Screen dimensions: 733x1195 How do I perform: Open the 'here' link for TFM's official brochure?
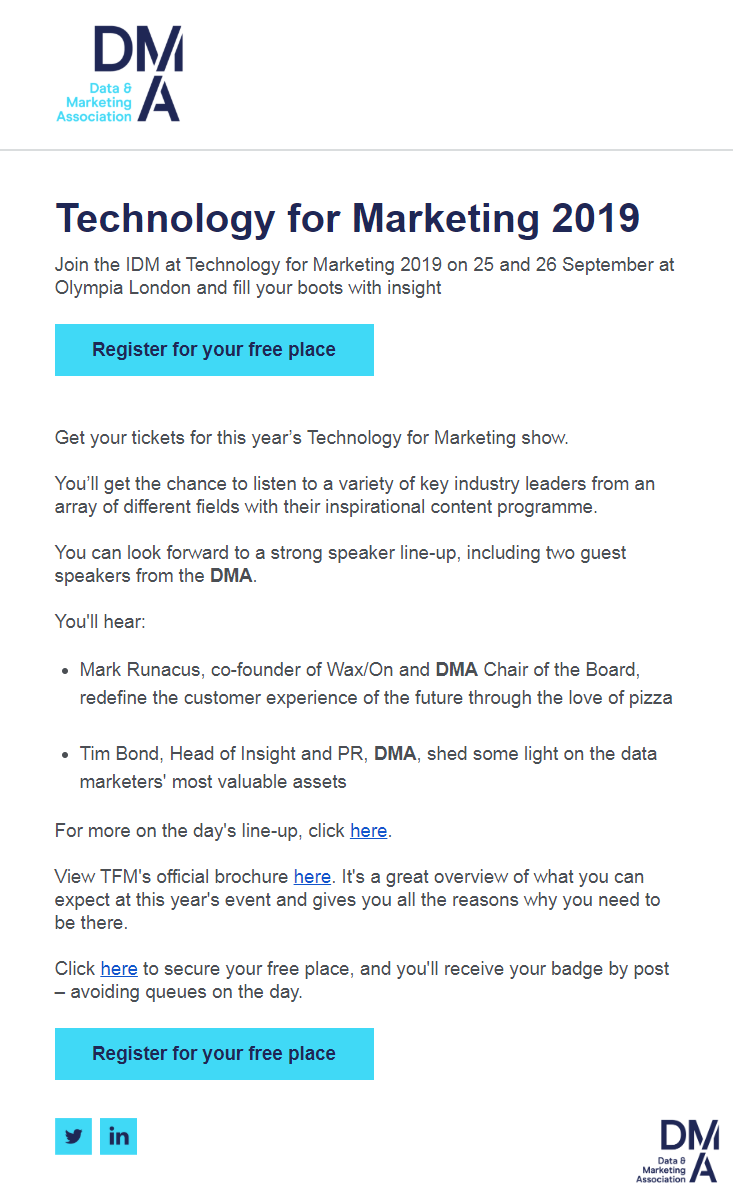[x=312, y=876]
